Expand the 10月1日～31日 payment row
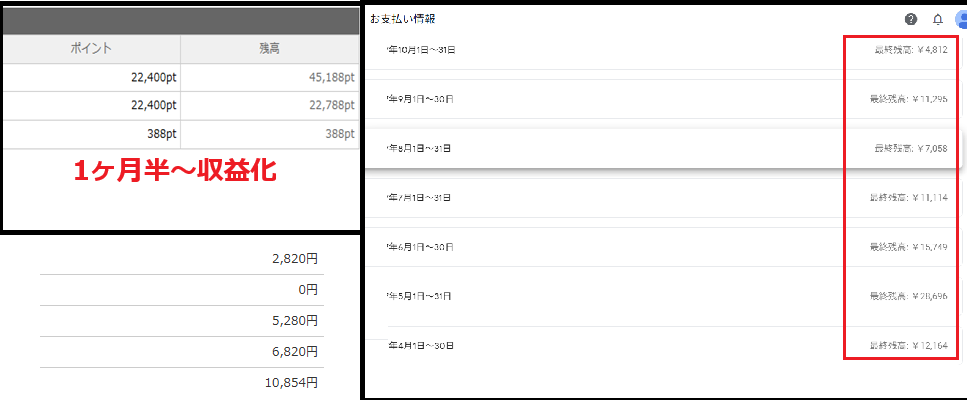The width and height of the screenshot is (967, 400). (x=420, y=49)
